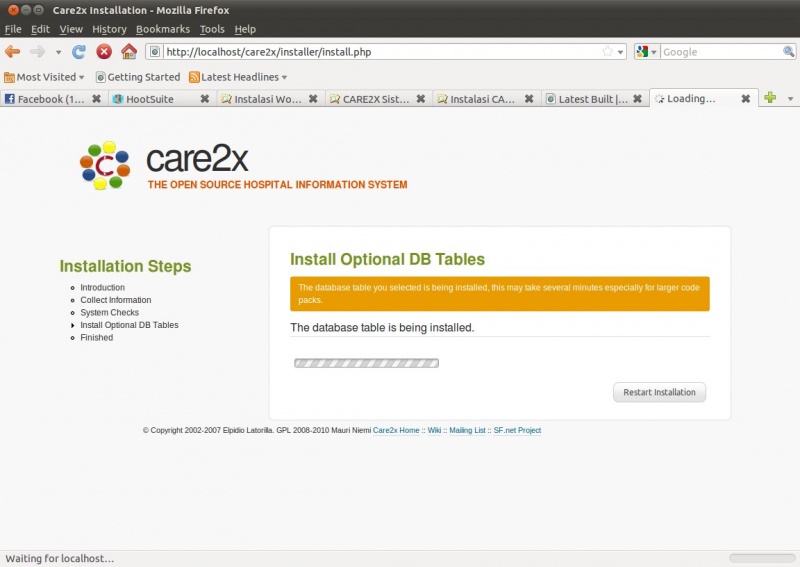Bookmark this page with the star icon
Image resolution: width=800 pixels, height=567 pixels.
[607, 52]
